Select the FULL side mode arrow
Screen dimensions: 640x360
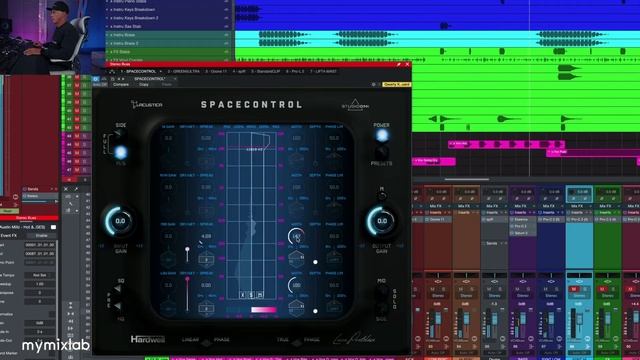(118, 133)
